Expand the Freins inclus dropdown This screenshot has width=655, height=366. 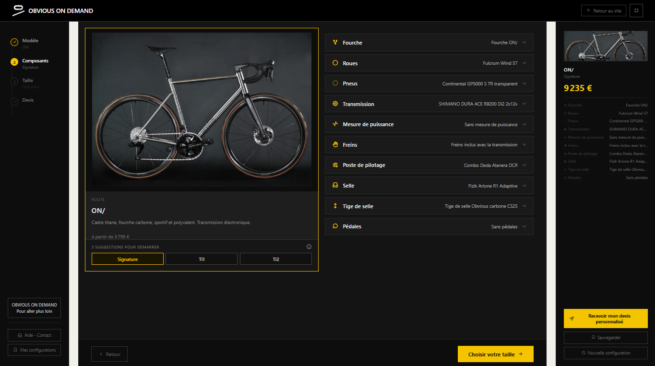pos(429,145)
